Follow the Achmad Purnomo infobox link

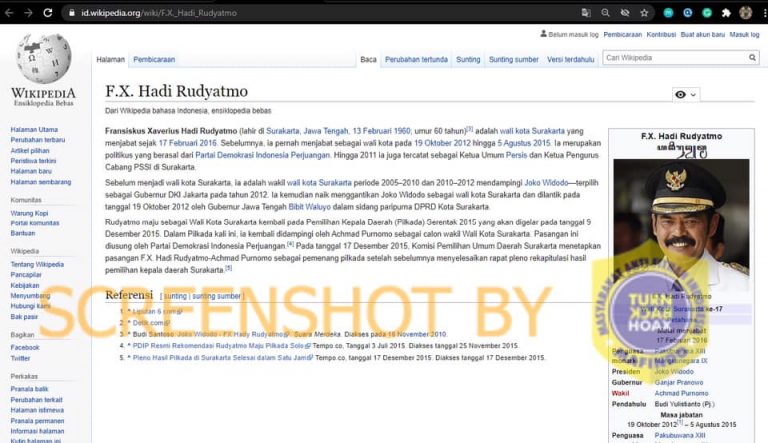click(x=681, y=393)
